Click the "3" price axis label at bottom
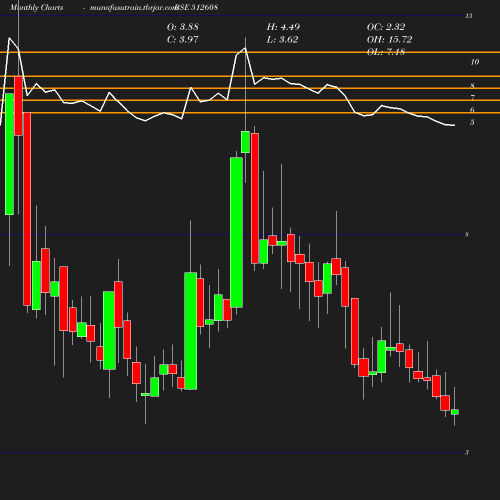 467,452
